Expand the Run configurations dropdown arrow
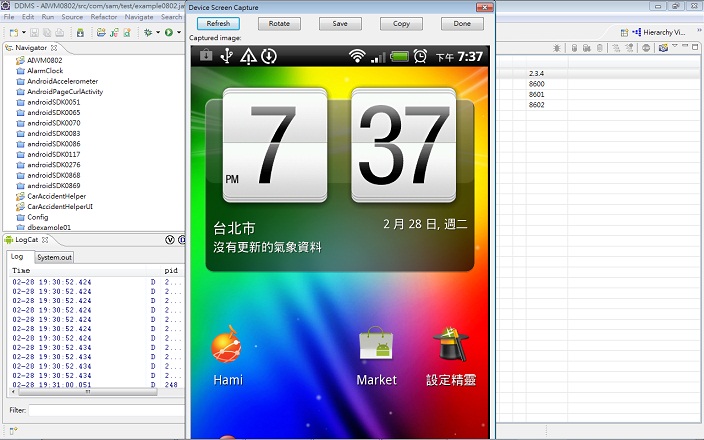 [179, 32]
